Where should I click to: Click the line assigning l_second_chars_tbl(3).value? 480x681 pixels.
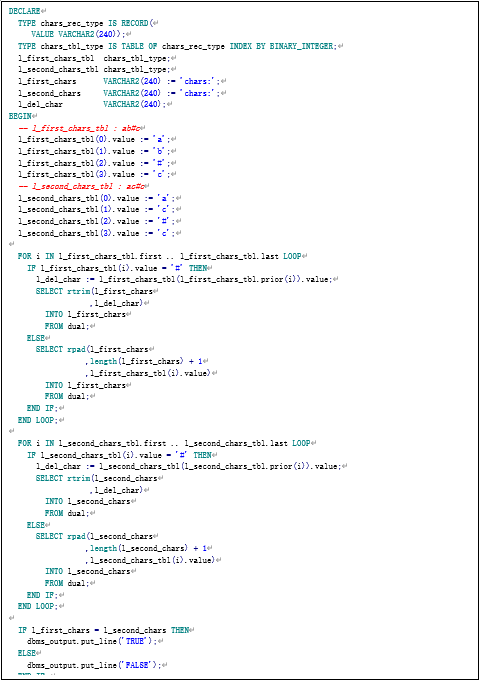[96, 233]
